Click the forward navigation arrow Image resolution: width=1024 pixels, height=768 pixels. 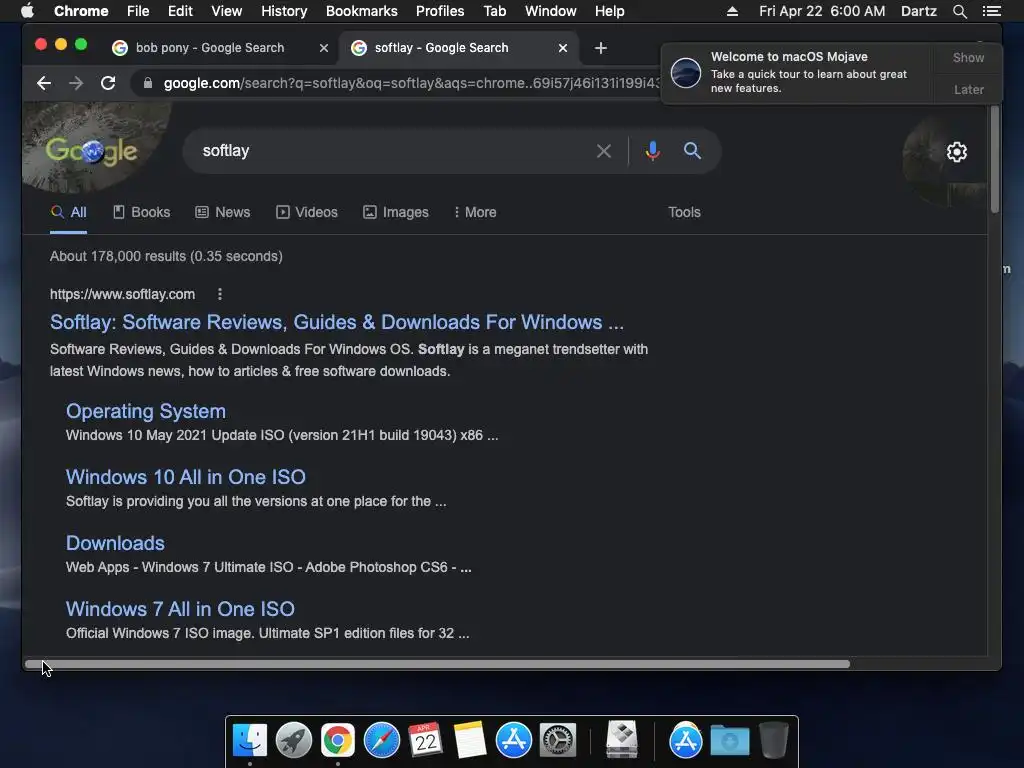pos(76,83)
